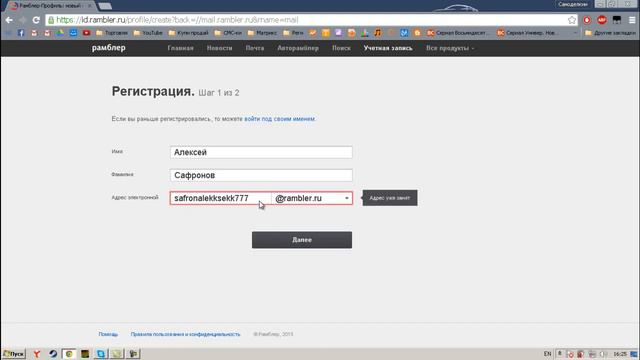Open Почта in the Rambler nav
This screenshot has height=360, width=640.
coord(255,48)
